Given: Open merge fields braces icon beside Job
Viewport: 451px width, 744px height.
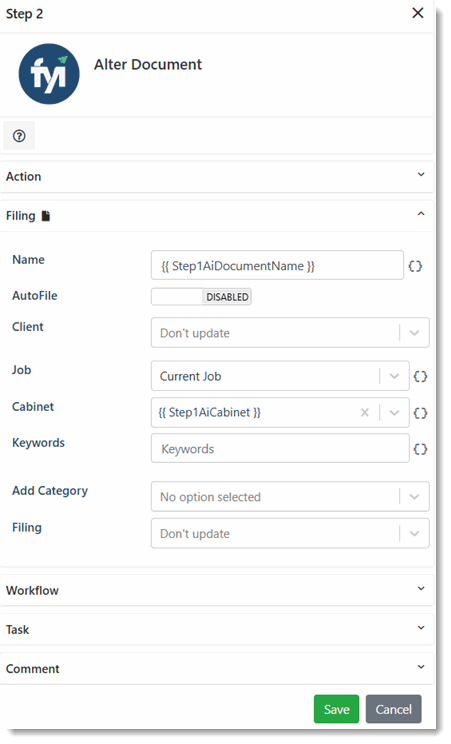Looking at the screenshot, I should [420, 377].
